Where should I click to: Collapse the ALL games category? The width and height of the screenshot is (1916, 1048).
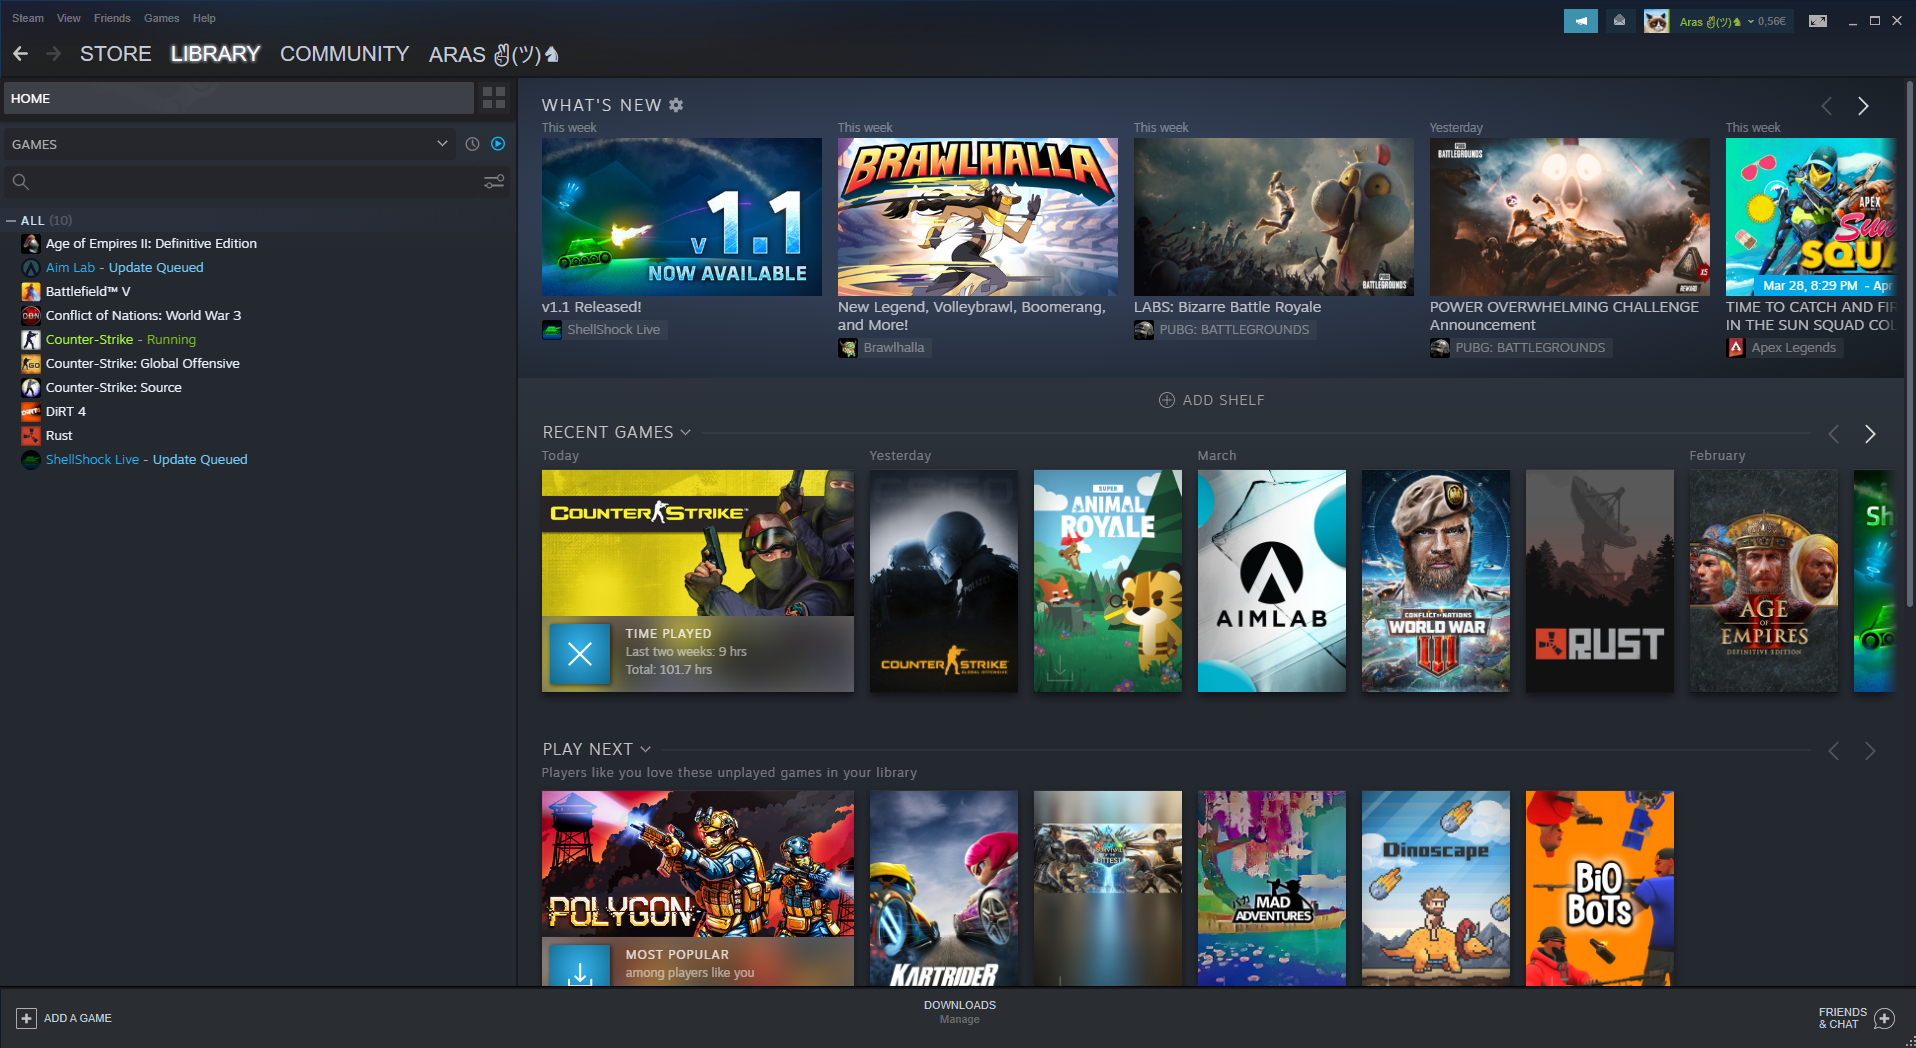tap(11, 221)
